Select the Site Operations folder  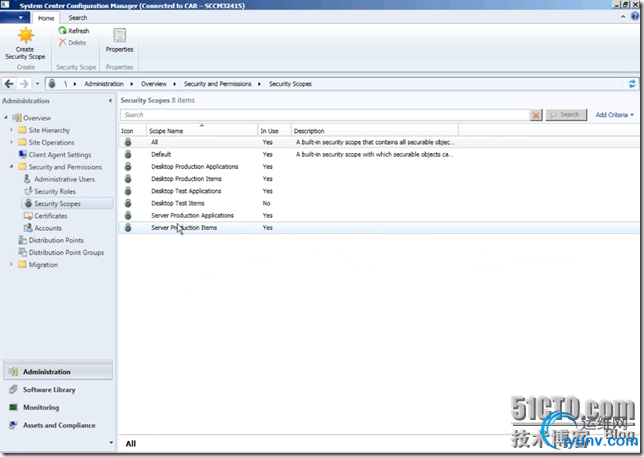coord(46,142)
